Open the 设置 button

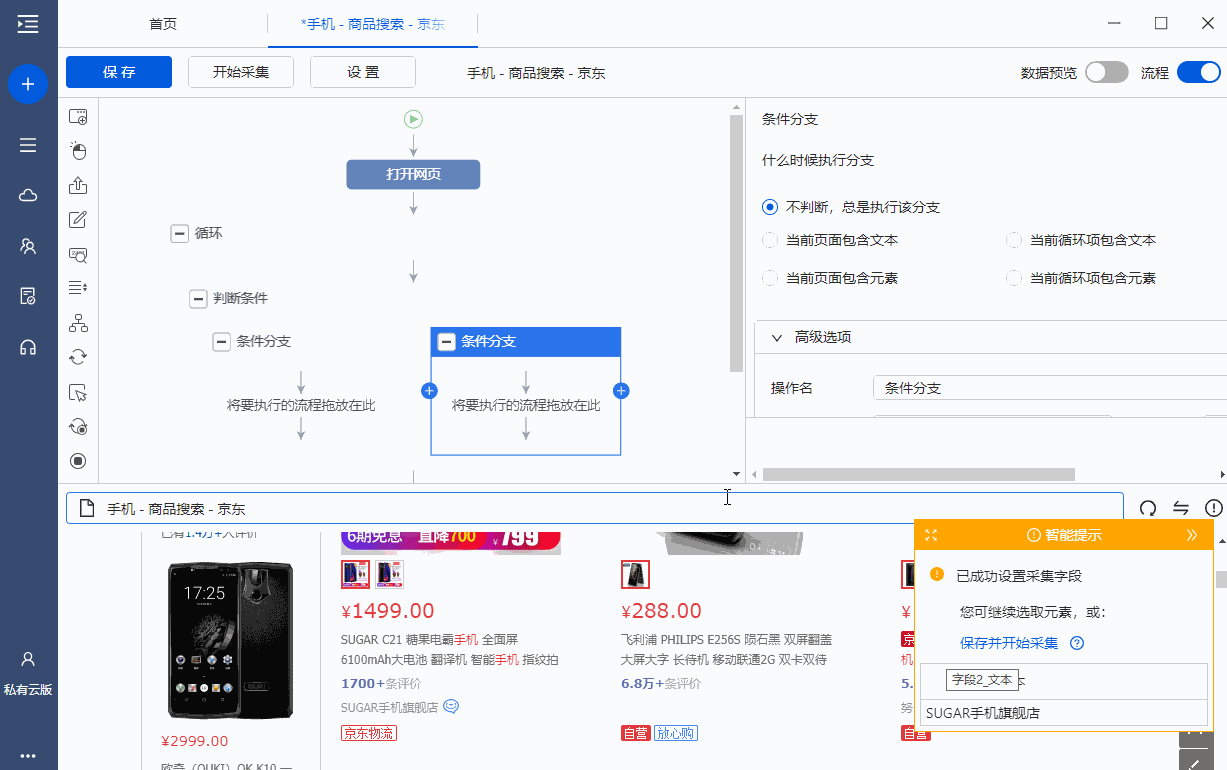pos(363,72)
